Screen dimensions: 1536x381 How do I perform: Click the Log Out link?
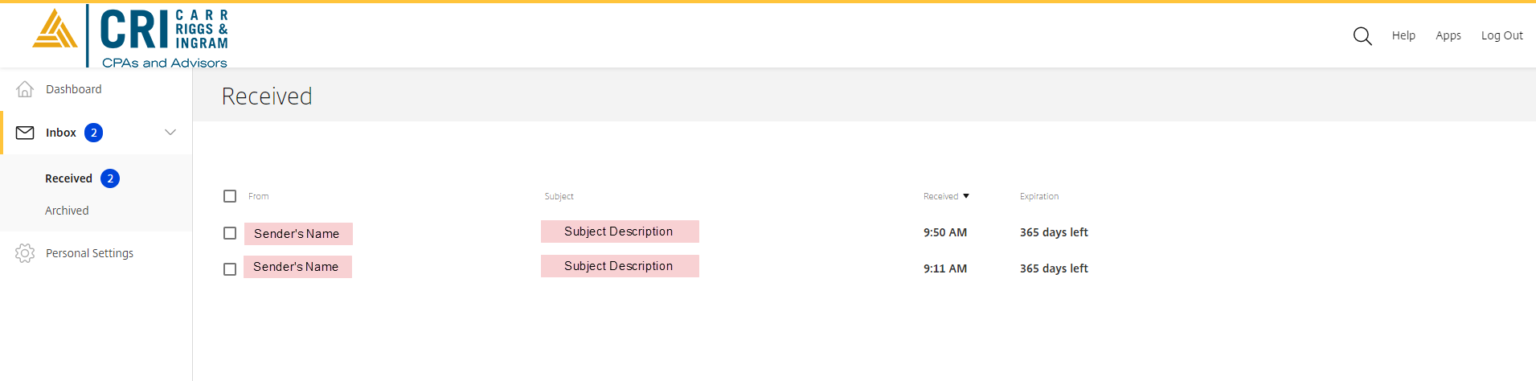tap(1502, 36)
